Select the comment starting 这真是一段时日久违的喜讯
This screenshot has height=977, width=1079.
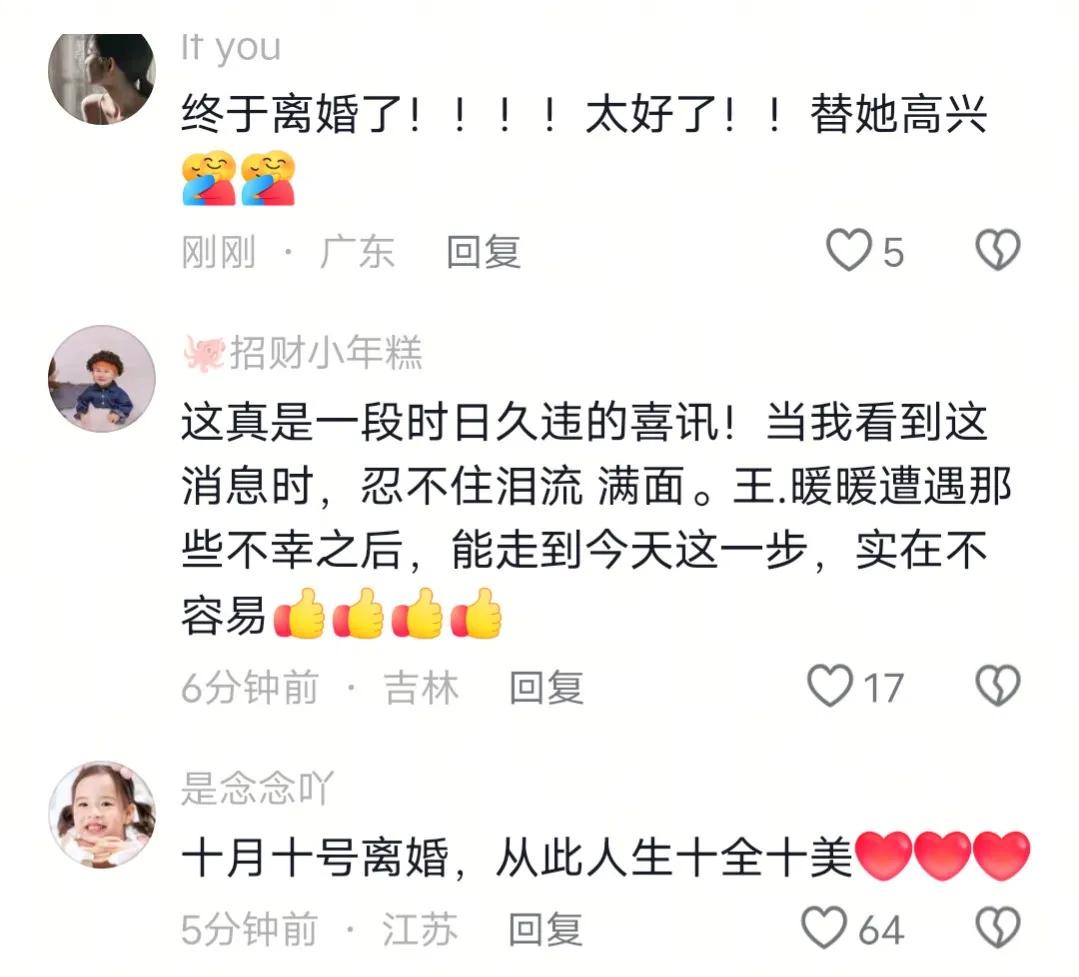click(596, 519)
